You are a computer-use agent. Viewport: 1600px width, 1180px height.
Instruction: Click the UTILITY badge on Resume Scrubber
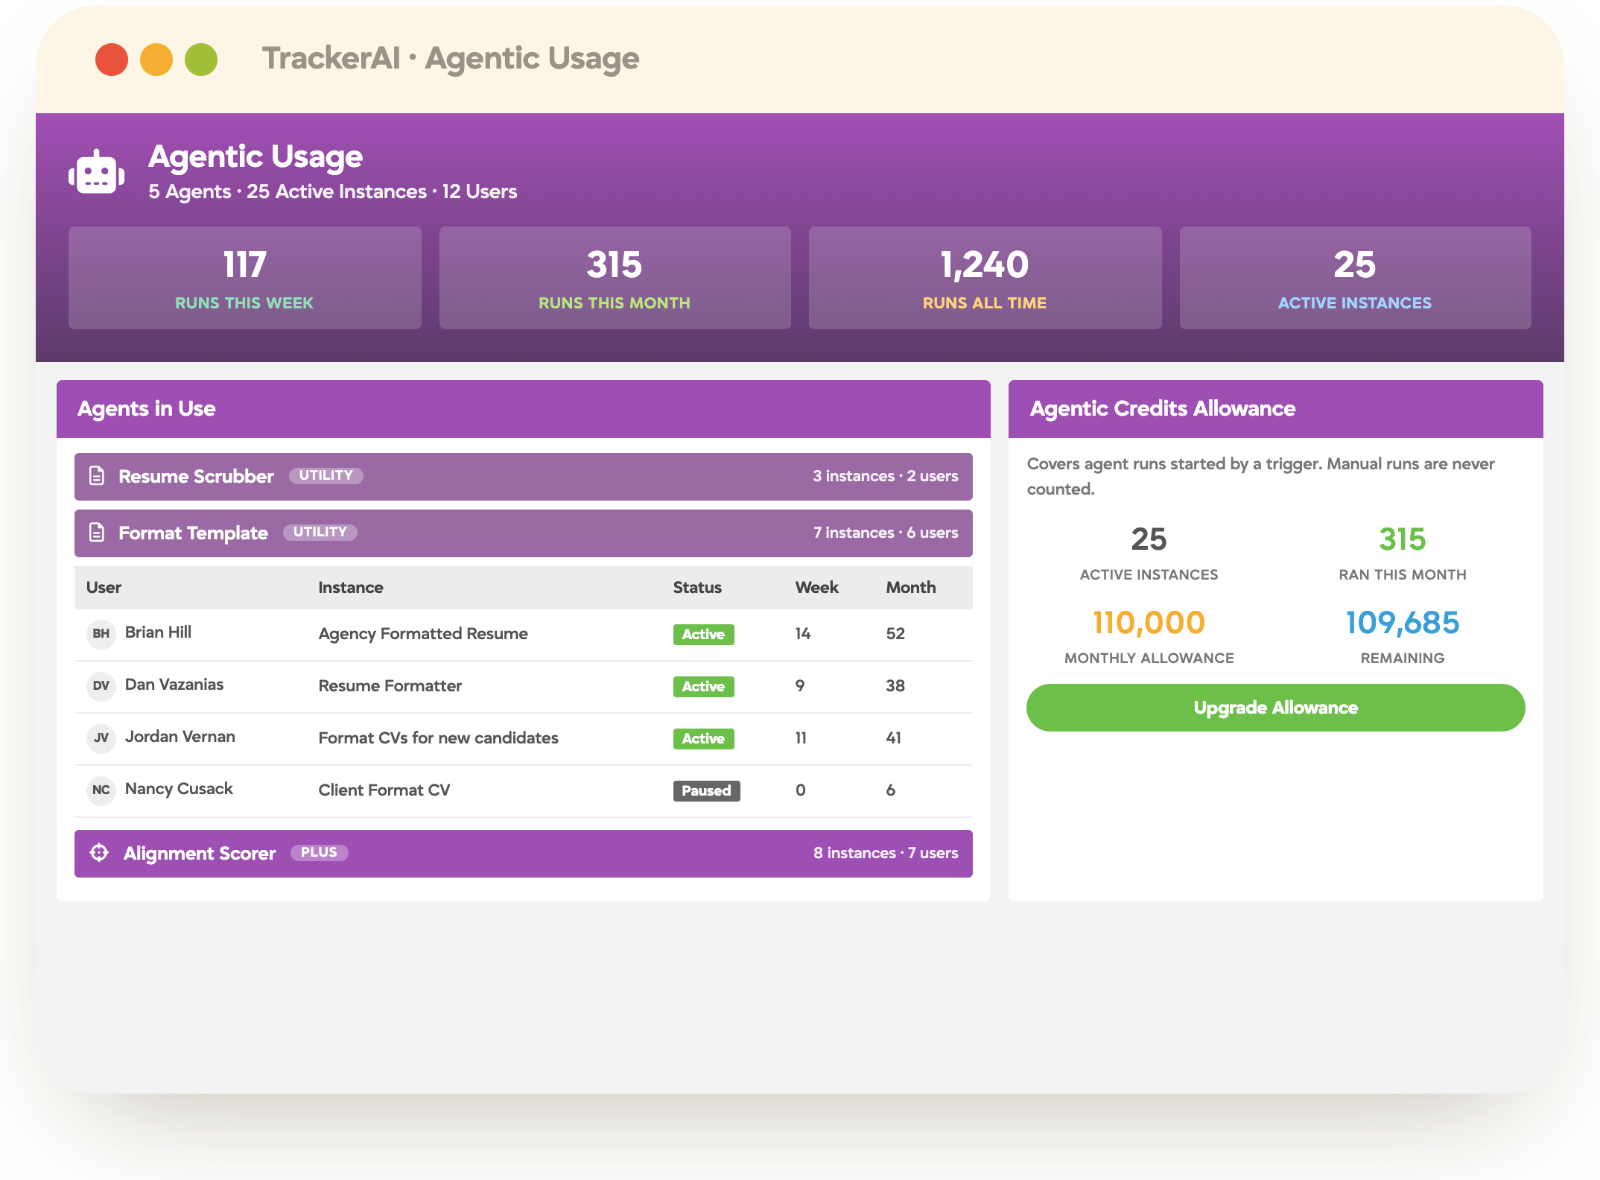point(326,476)
